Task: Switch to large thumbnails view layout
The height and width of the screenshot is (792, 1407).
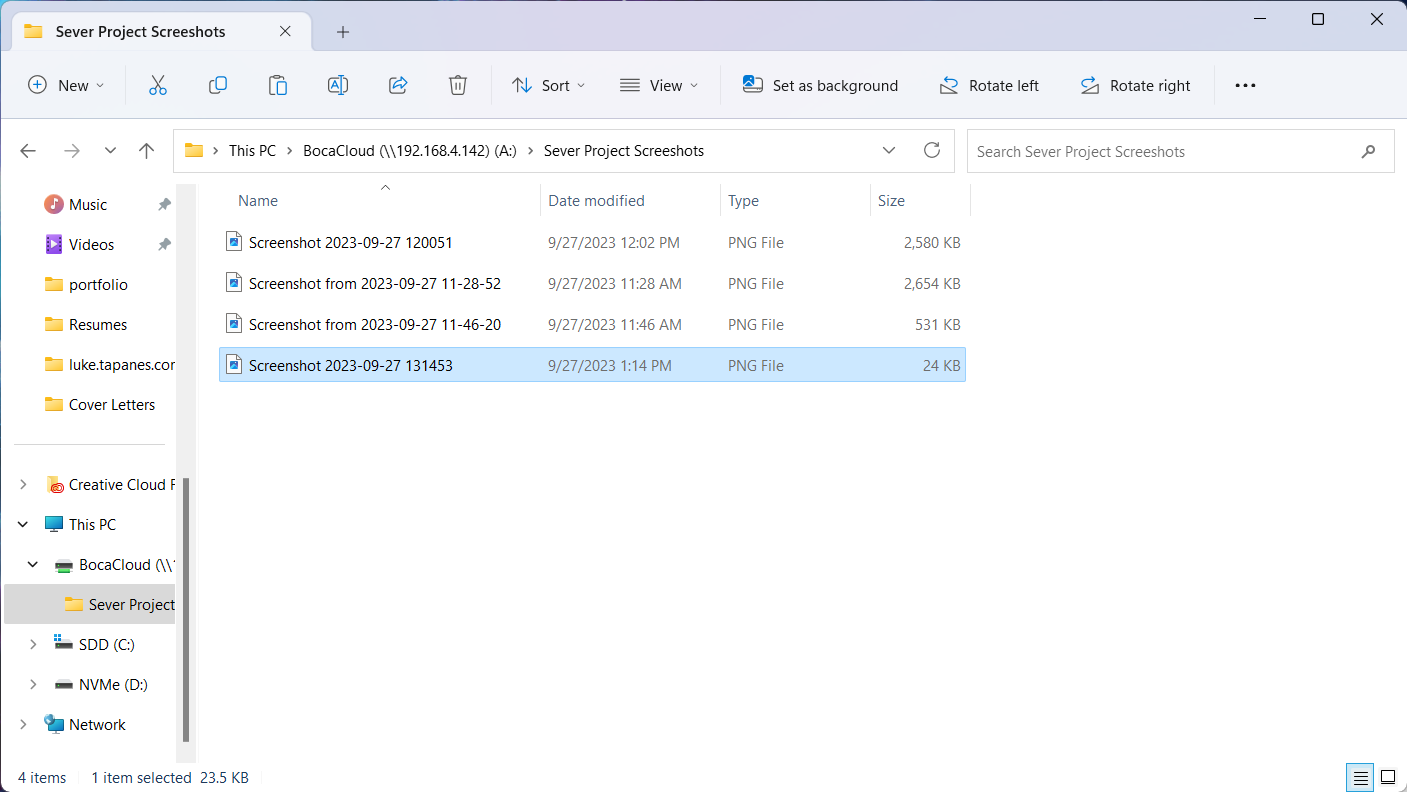Action: (1388, 777)
